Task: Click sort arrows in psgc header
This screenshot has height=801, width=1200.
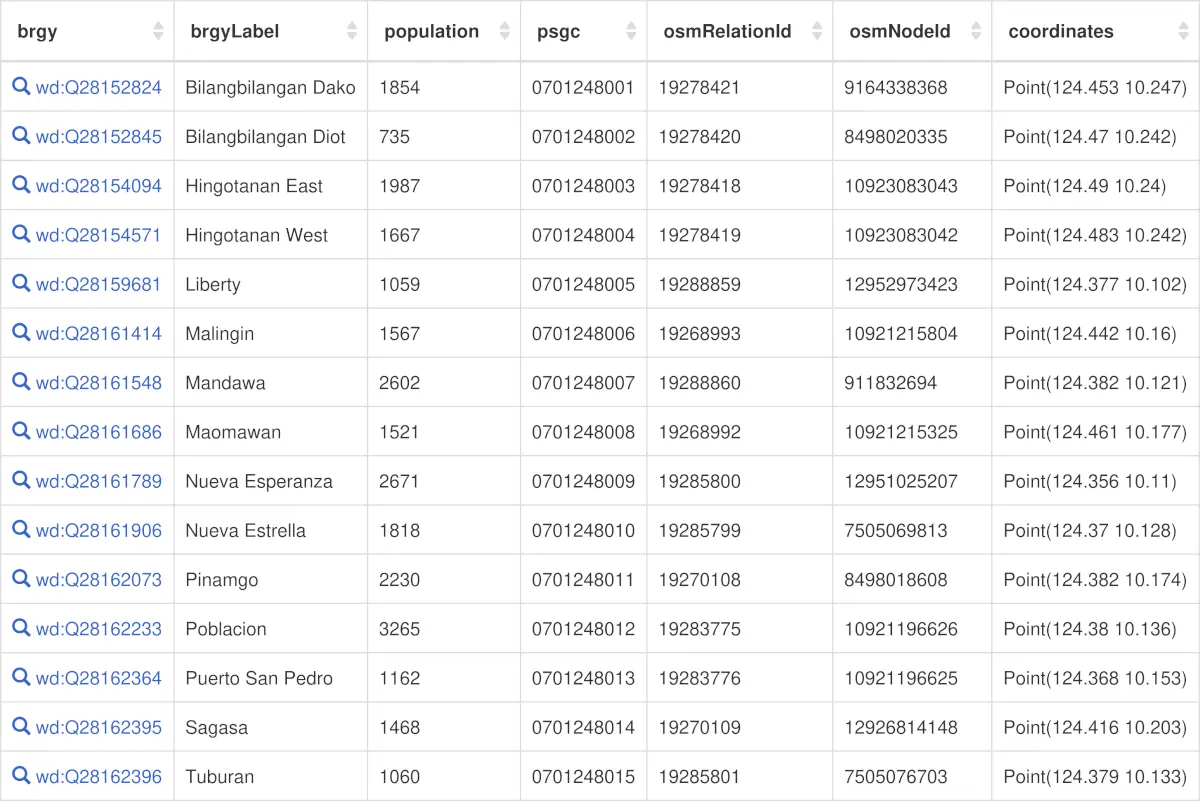Action: click(x=631, y=31)
